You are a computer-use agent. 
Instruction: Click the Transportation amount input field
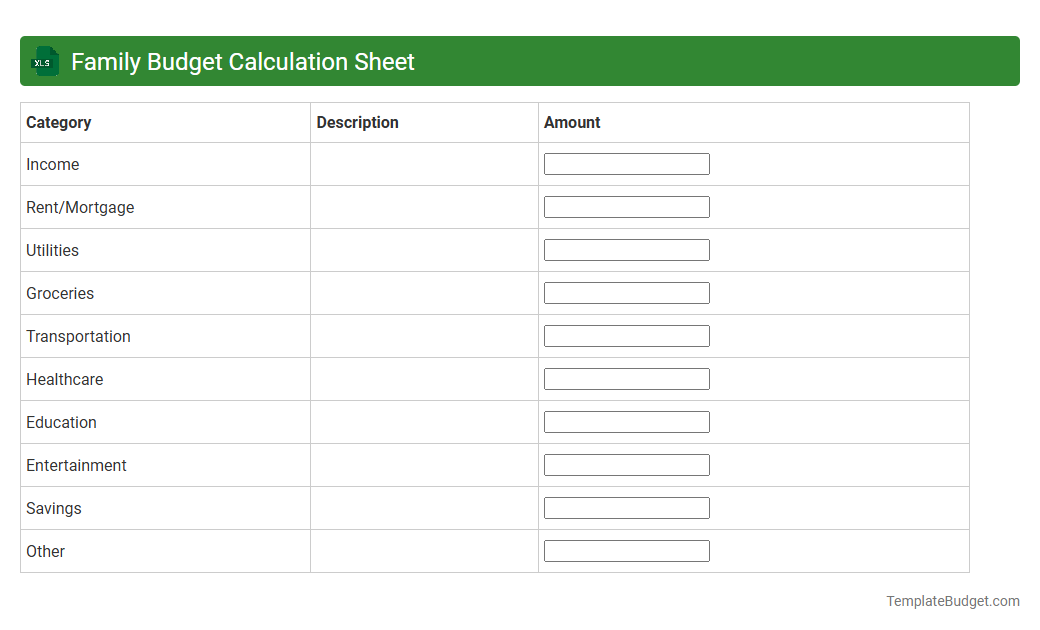[x=626, y=335]
